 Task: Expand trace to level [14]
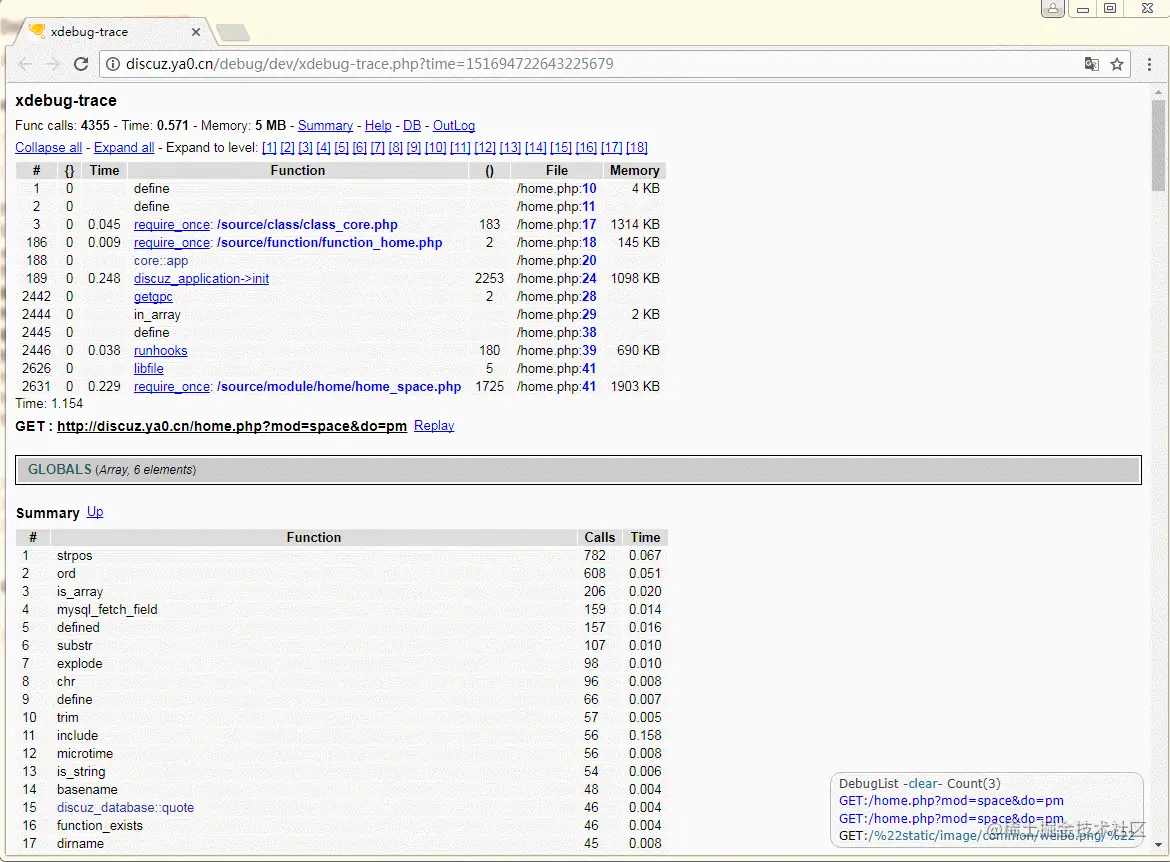[536, 147]
